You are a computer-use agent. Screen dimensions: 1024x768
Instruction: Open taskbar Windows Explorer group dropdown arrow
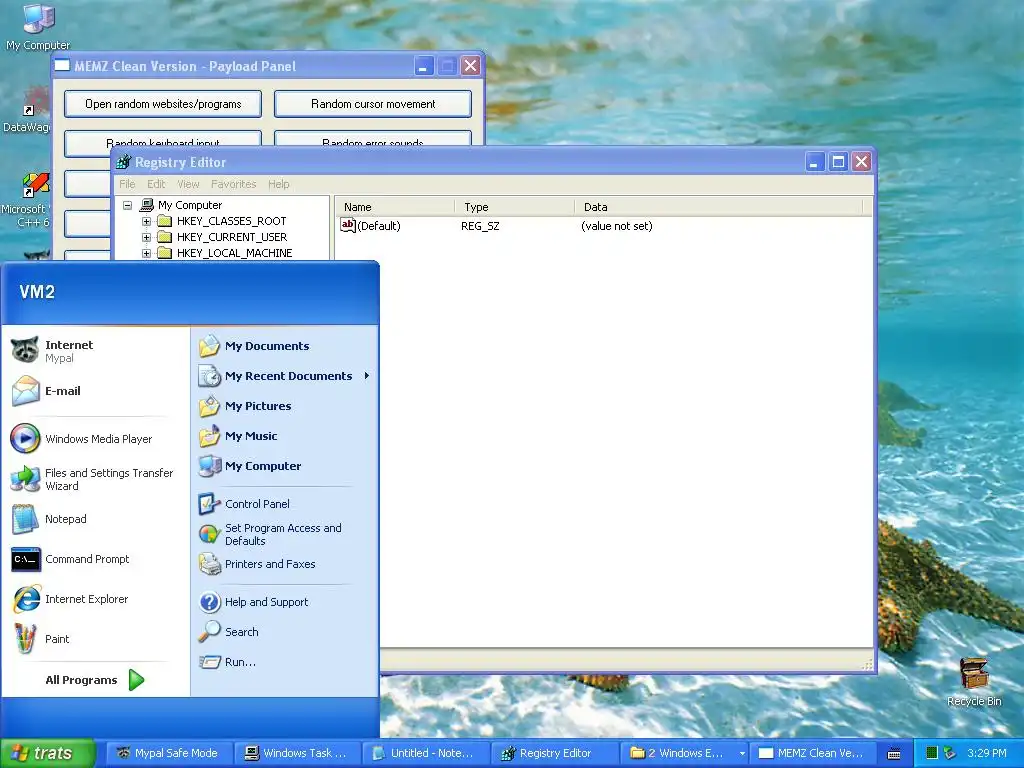tap(742, 754)
